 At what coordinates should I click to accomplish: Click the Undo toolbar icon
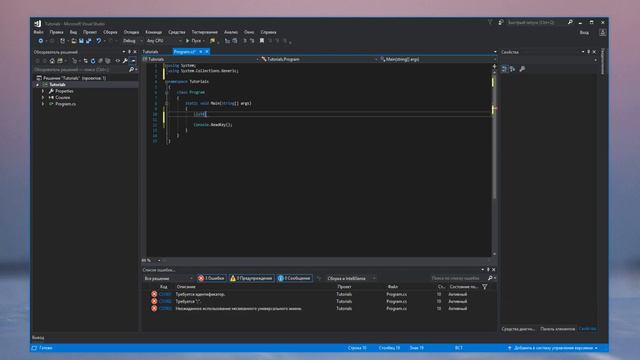coord(98,41)
